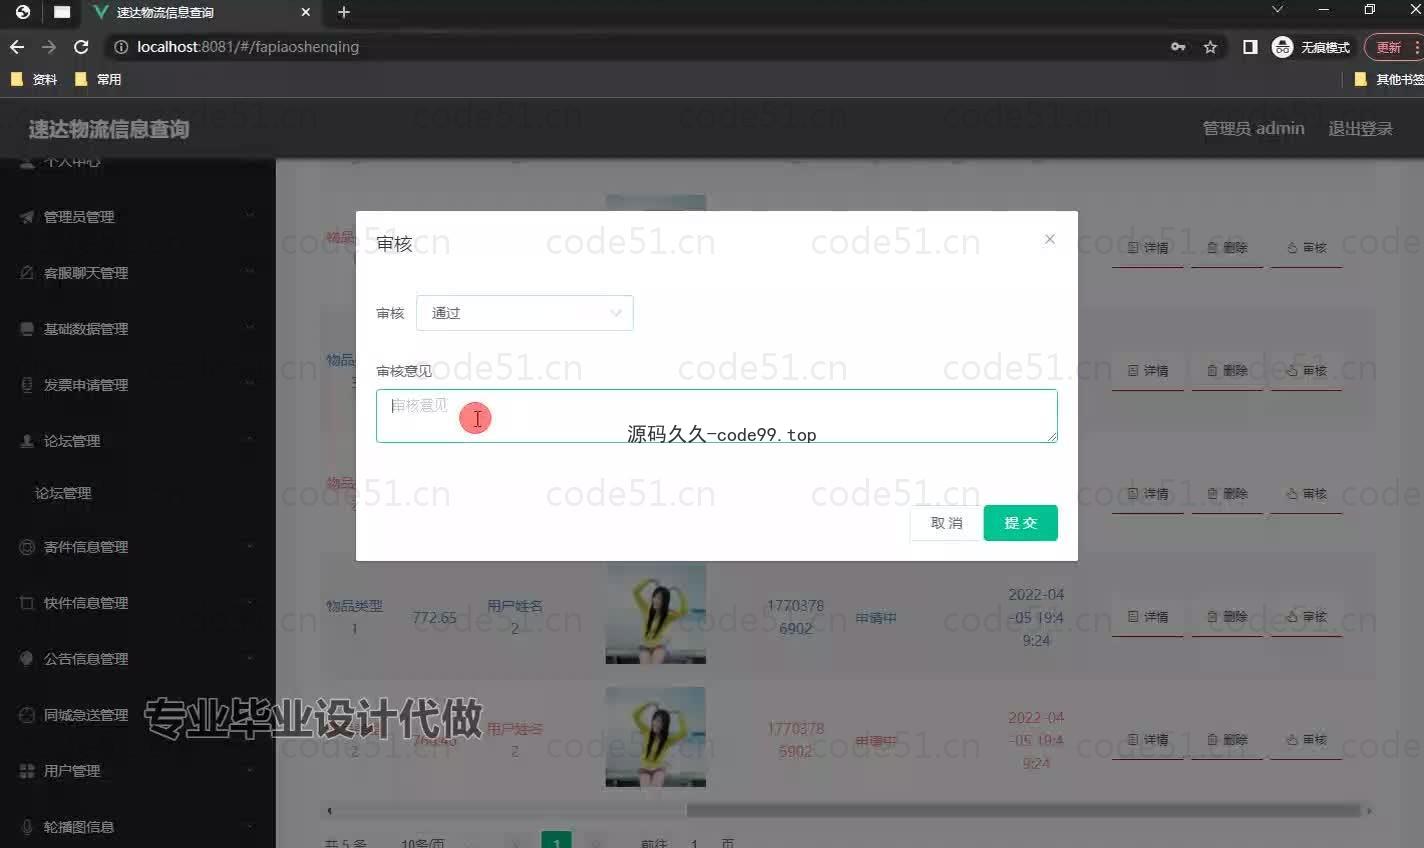Click the 公告信息管理 sidebar icon

27,659
